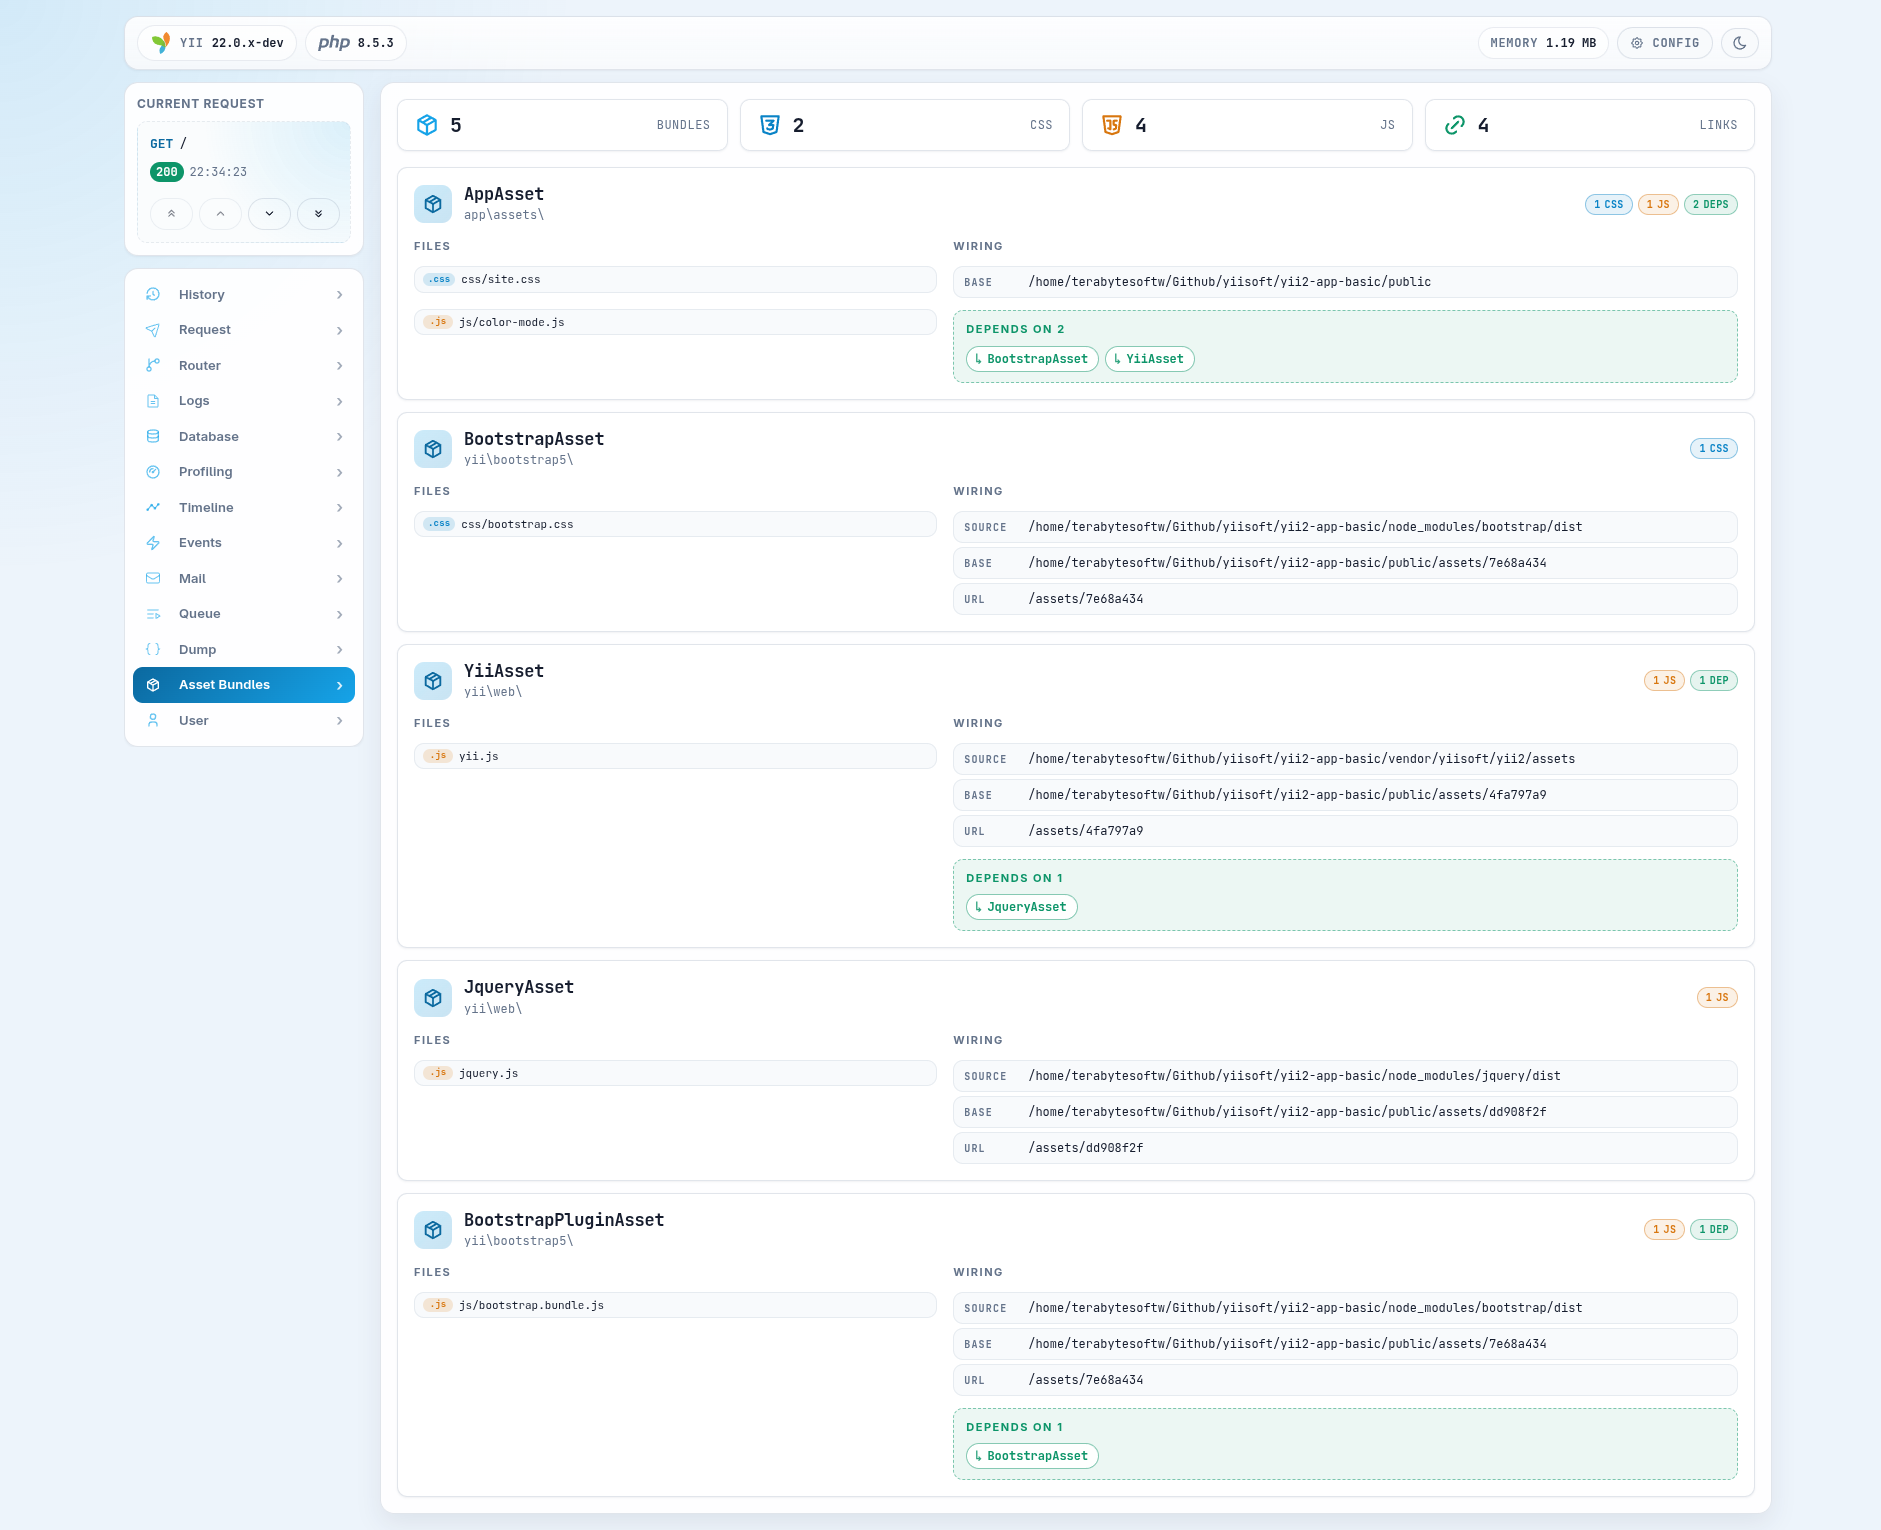Follow YiiAsset dependency link under AppAsset

click(x=1150, y=359)
